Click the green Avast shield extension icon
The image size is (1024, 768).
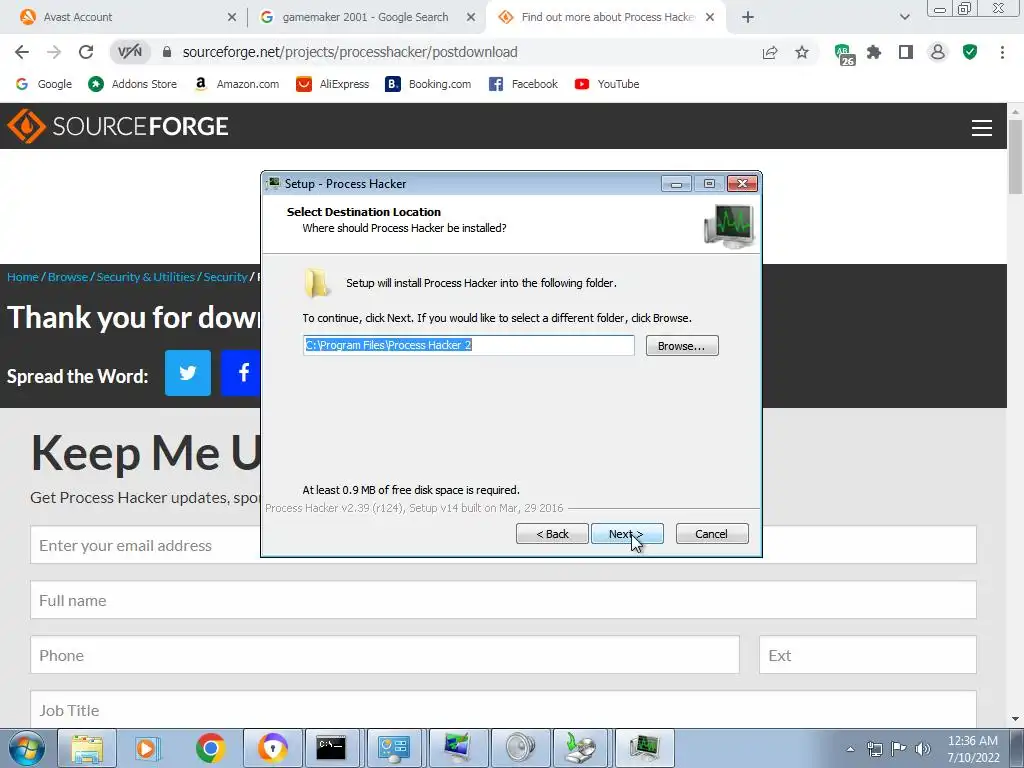coord(970,52)
